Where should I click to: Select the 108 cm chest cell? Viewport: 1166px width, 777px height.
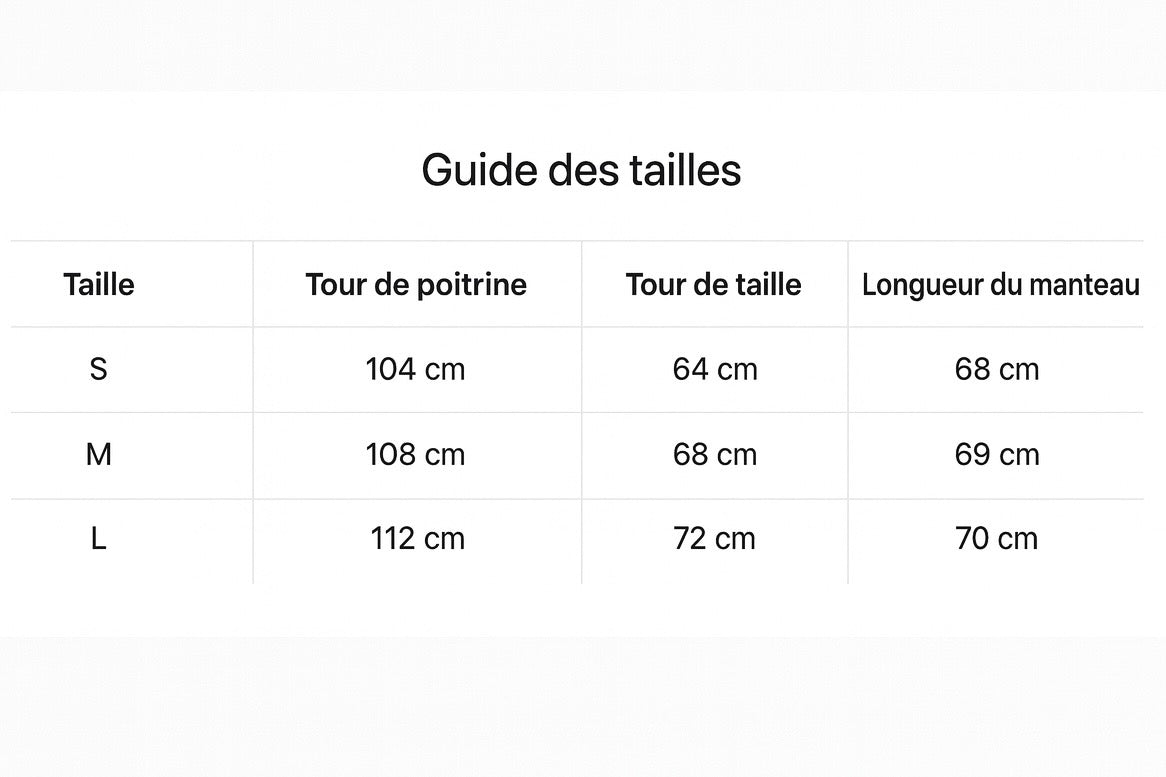(416, 455)
